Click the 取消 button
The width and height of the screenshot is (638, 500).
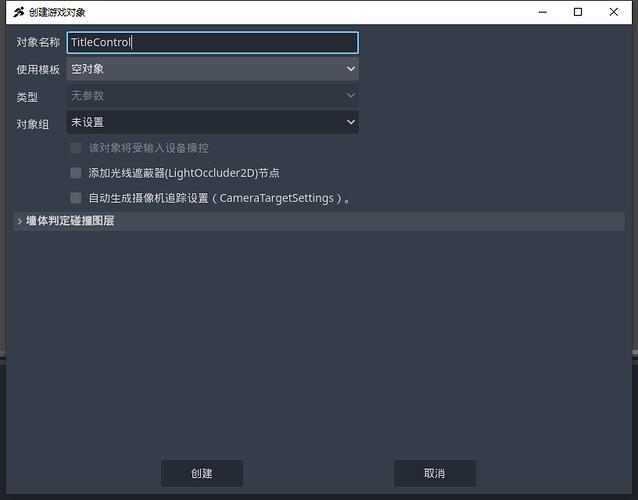[x=434, y=473]
